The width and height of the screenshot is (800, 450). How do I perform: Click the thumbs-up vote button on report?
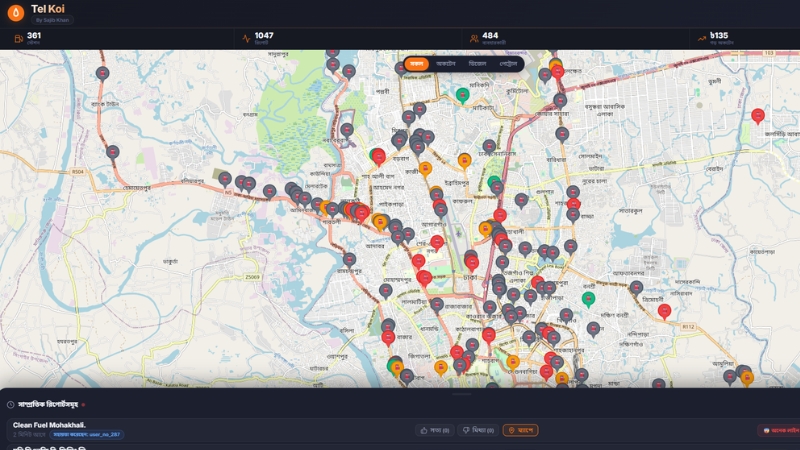coord(433,430)
